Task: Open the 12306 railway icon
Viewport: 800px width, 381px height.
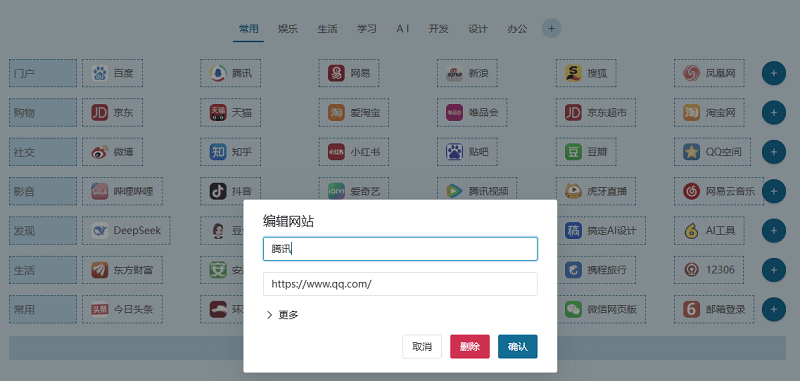Action: [691, 270]
